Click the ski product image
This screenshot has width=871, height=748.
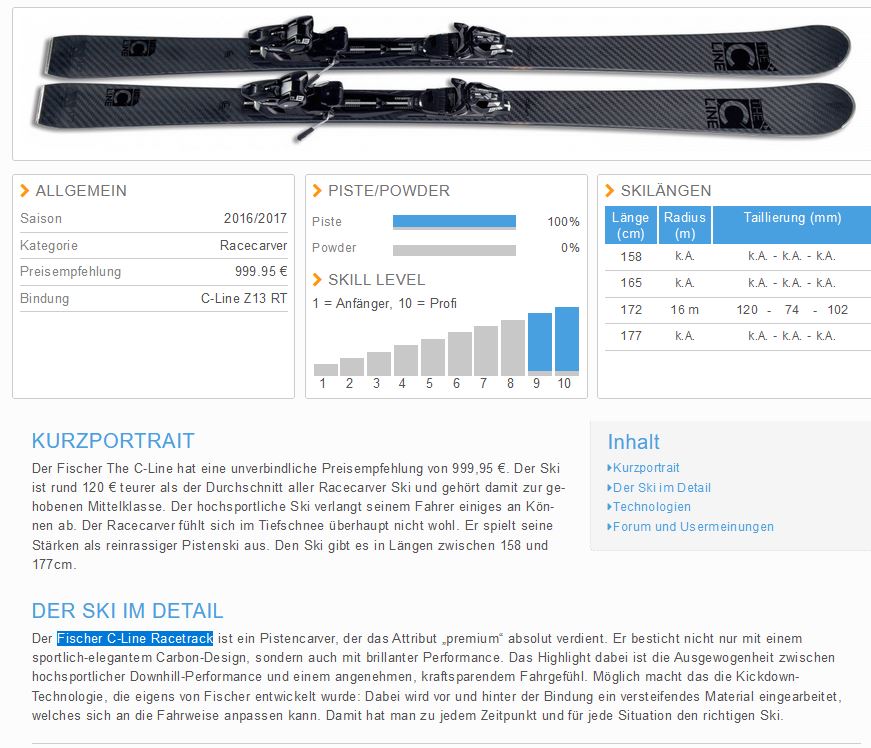tap(443, 78)
